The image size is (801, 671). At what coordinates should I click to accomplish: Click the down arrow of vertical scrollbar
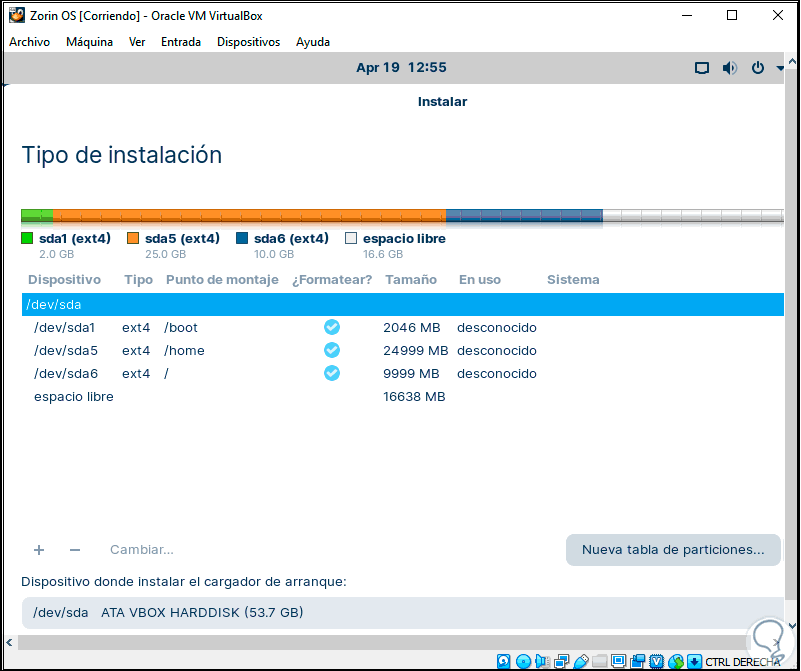click(x=792, y=625)
